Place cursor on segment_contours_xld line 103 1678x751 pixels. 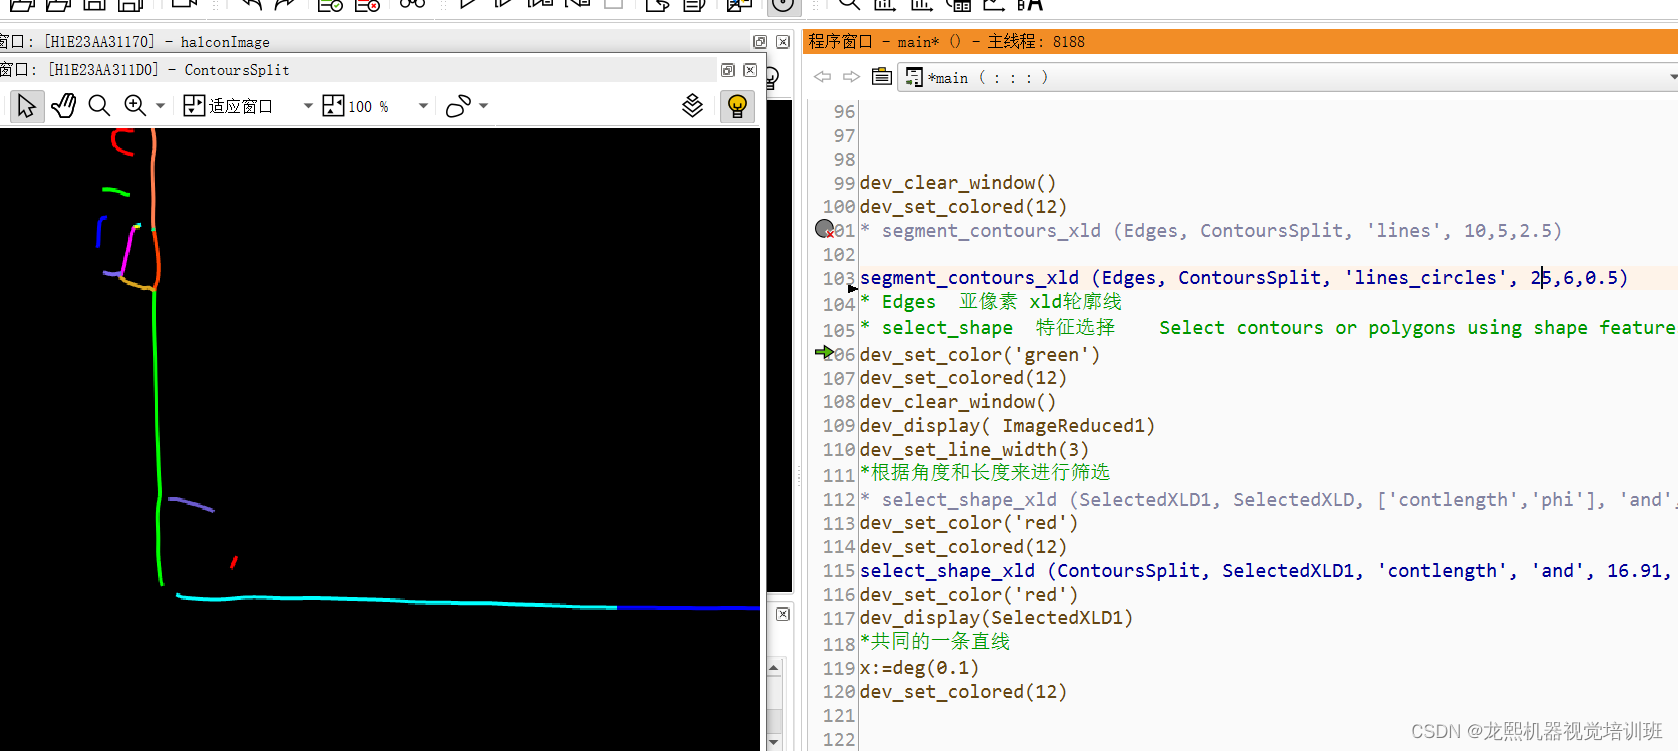(x=1243, y=278)
